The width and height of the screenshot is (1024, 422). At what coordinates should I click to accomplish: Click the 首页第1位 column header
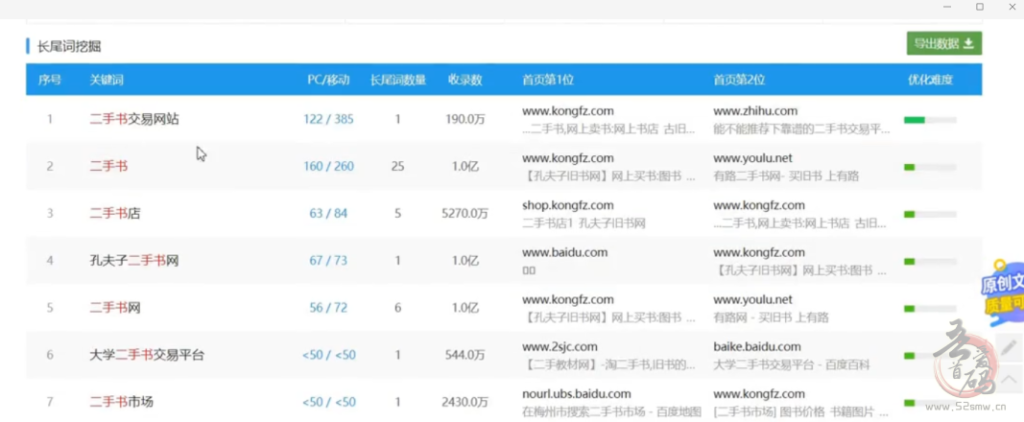(x=547, y=80)
